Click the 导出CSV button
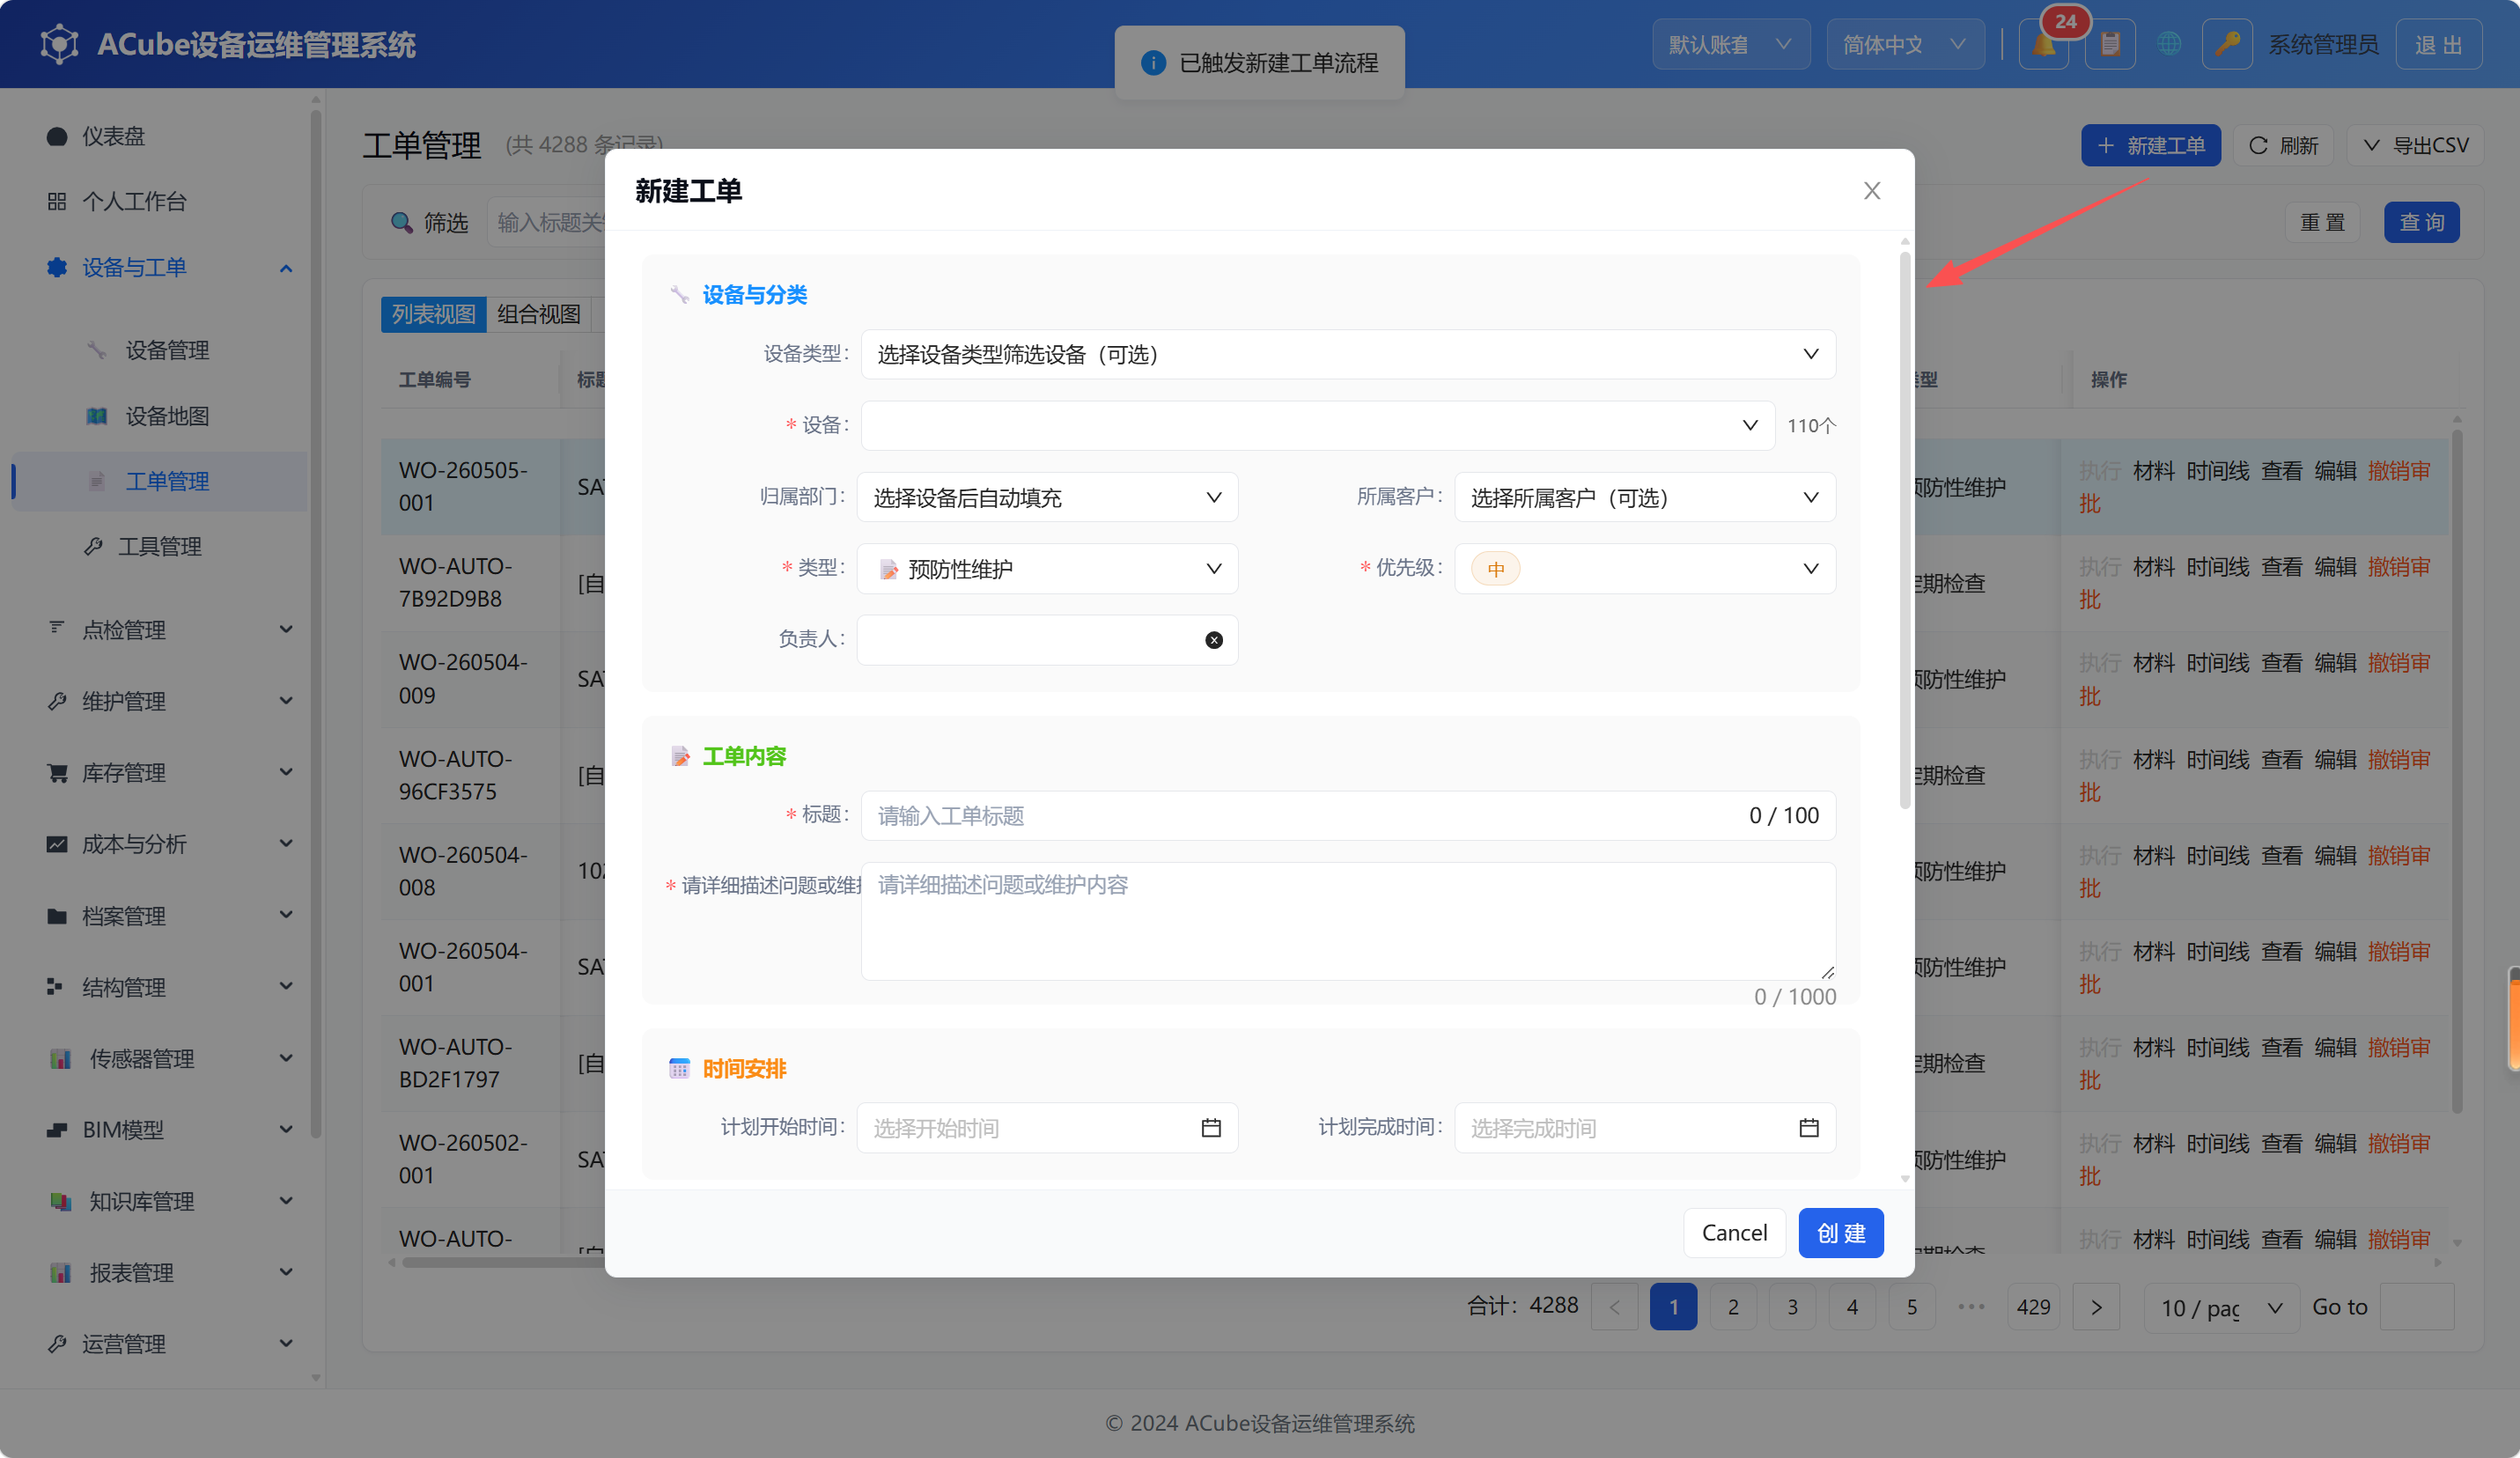This screenshot has height=1458, width=2520. click(2415, 145)
